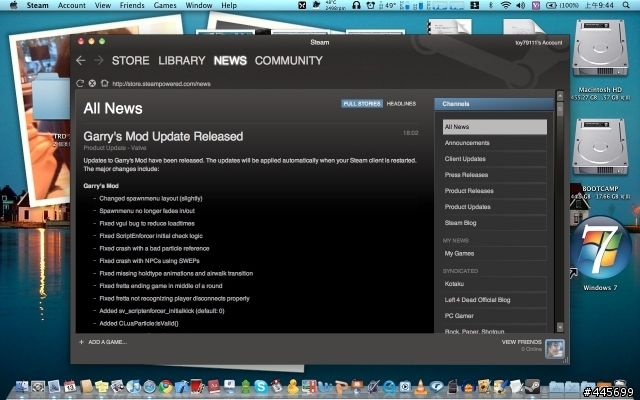Open the Calendar icon in the Dock

(x=70, y=386)
